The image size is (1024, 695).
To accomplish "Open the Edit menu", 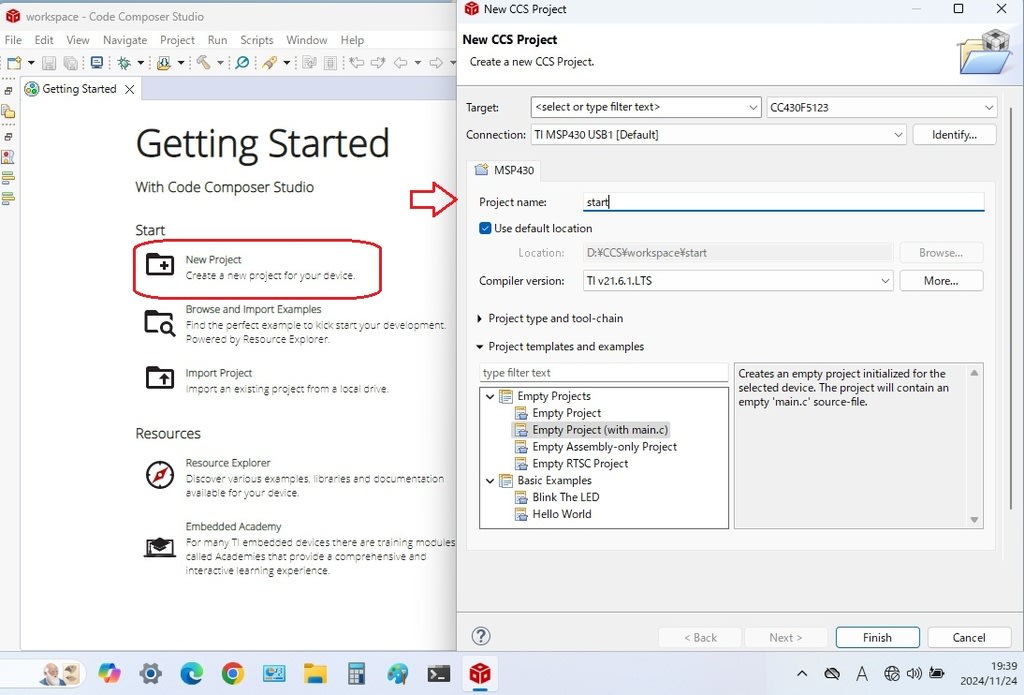I will (44, 40).
